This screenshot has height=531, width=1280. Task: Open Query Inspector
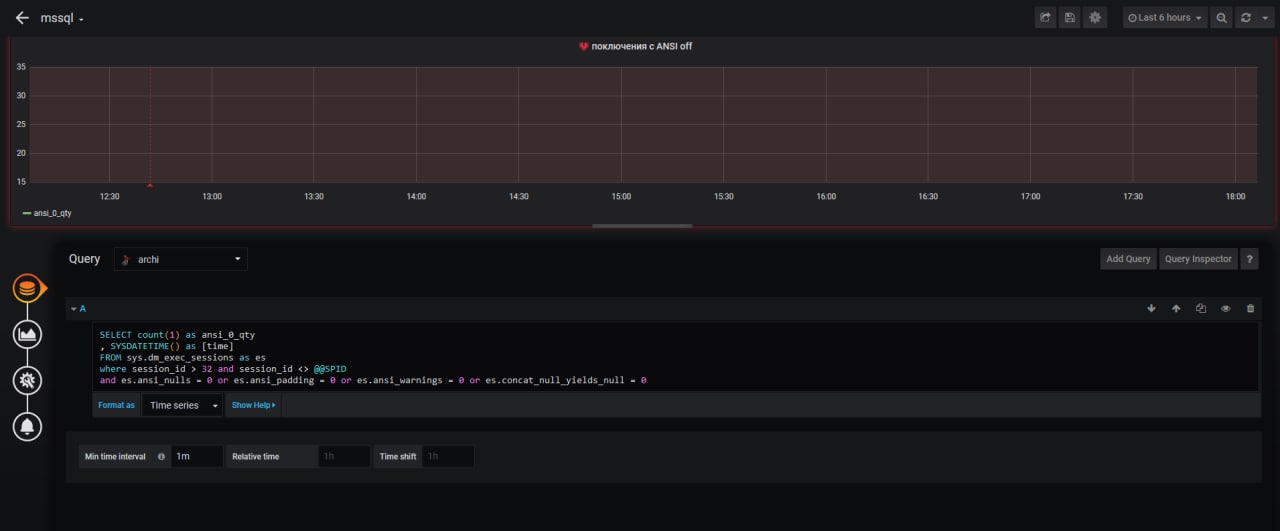(1198, 259)
